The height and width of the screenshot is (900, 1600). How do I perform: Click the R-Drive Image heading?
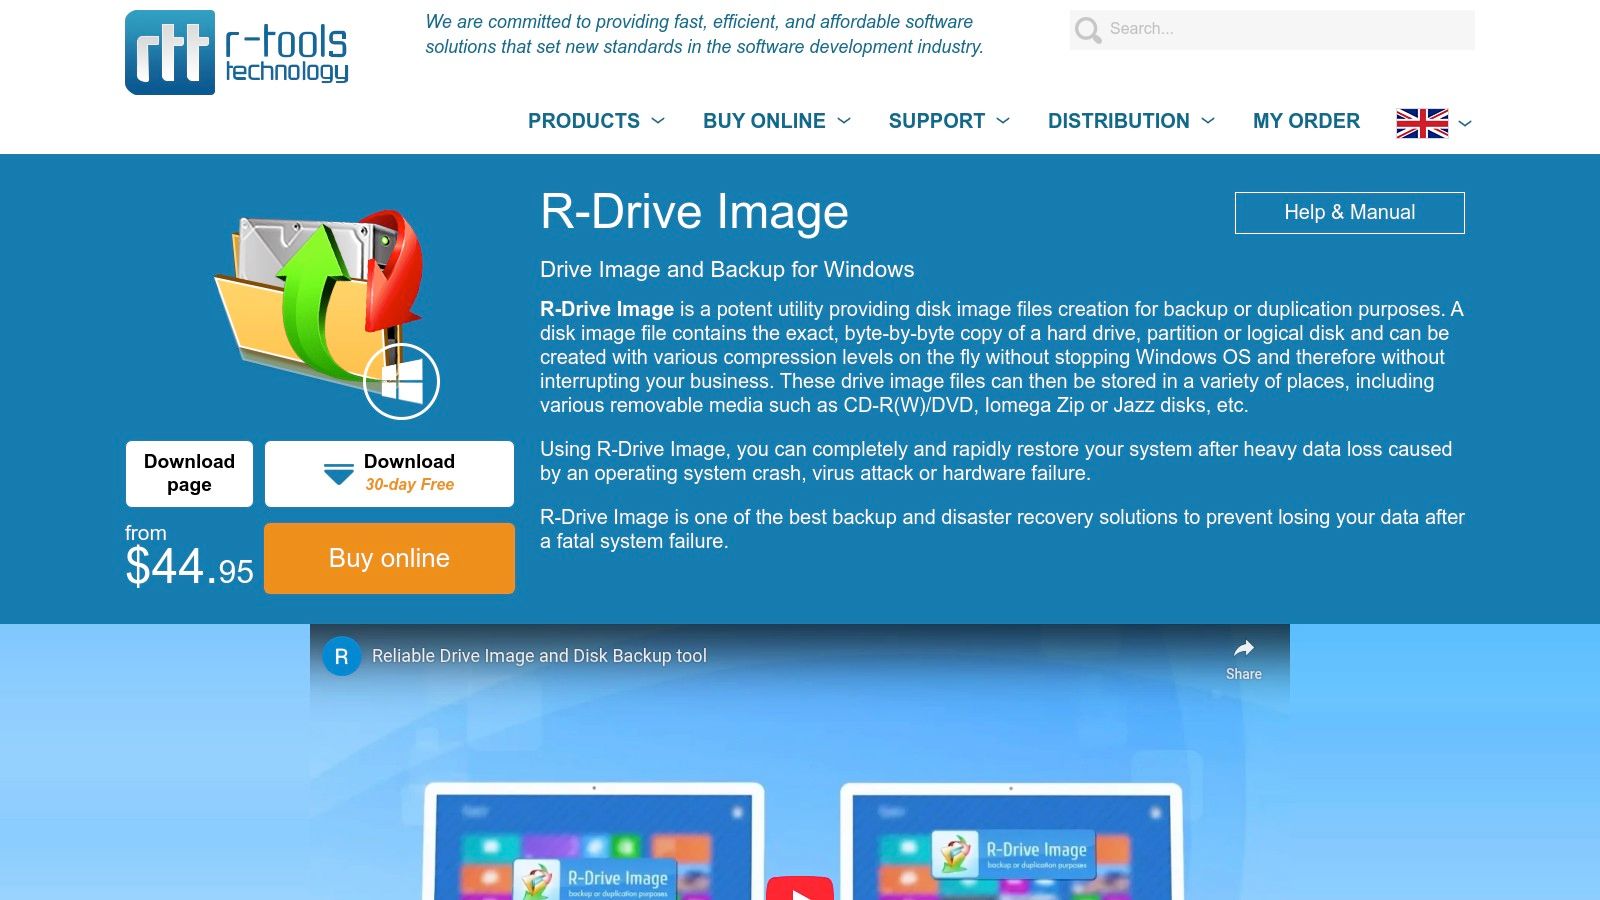pyautogui.click(x=694, y=212)
